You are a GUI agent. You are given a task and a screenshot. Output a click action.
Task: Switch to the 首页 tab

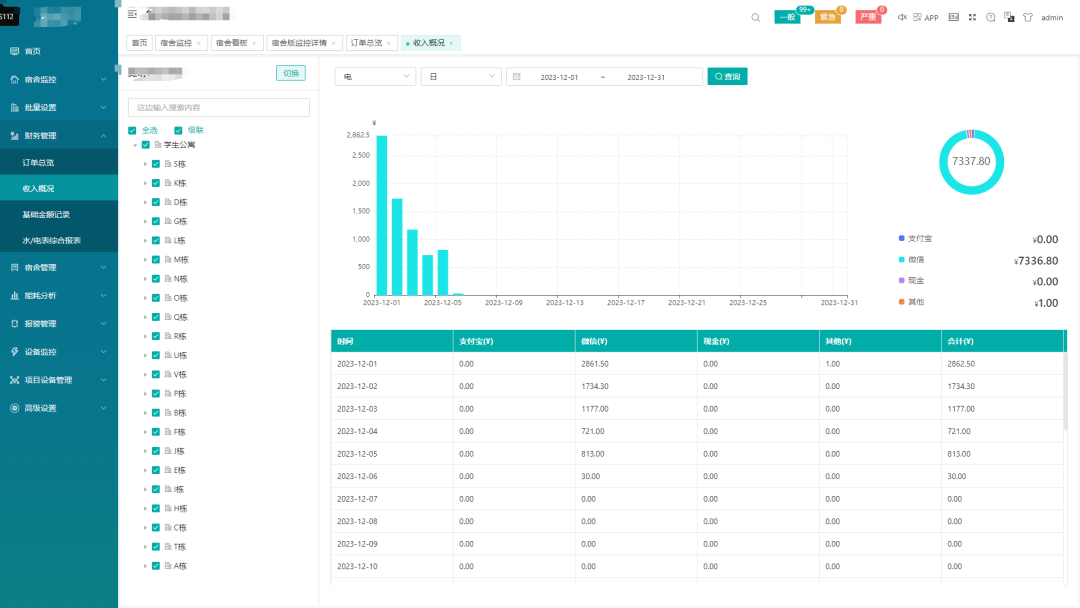pos(139,43)
